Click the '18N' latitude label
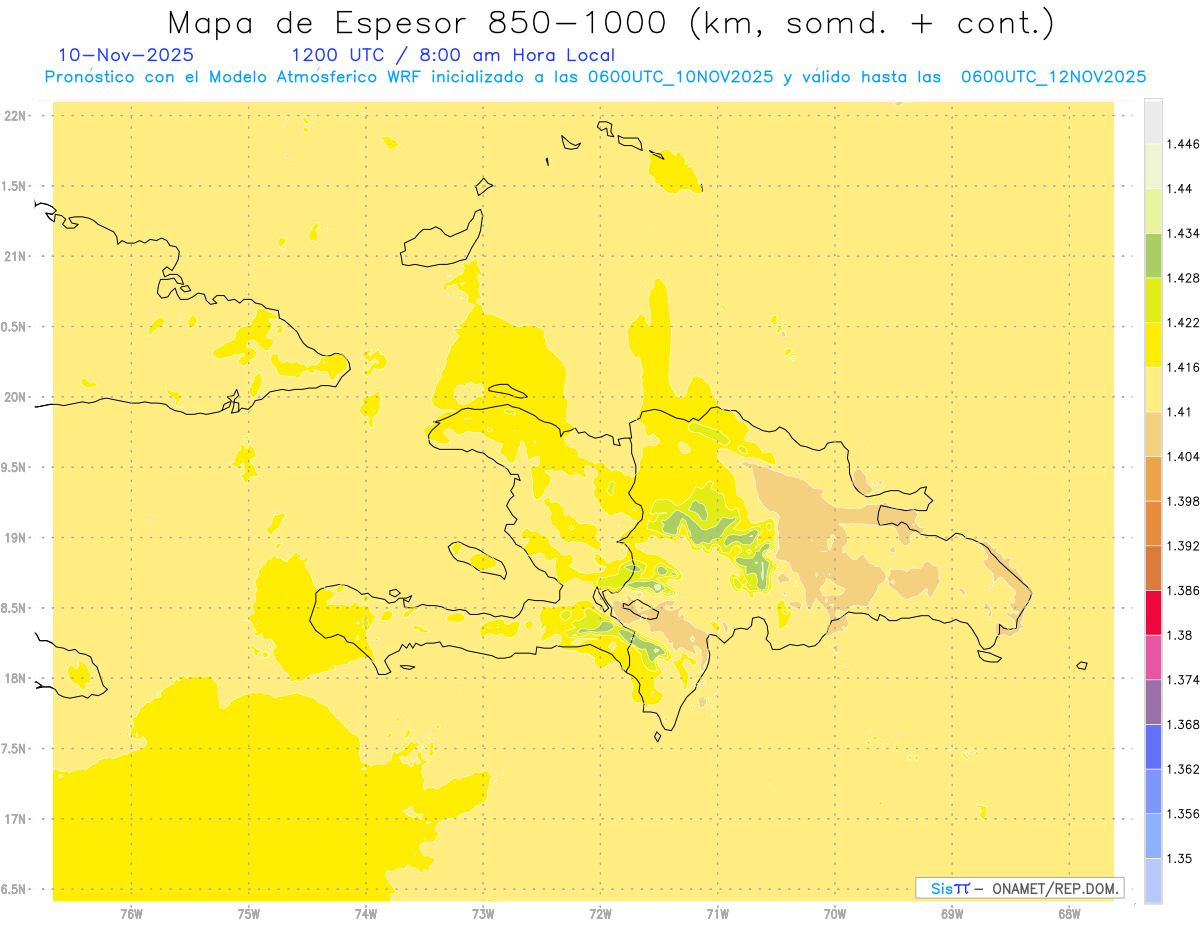 [x=14, y=679]
